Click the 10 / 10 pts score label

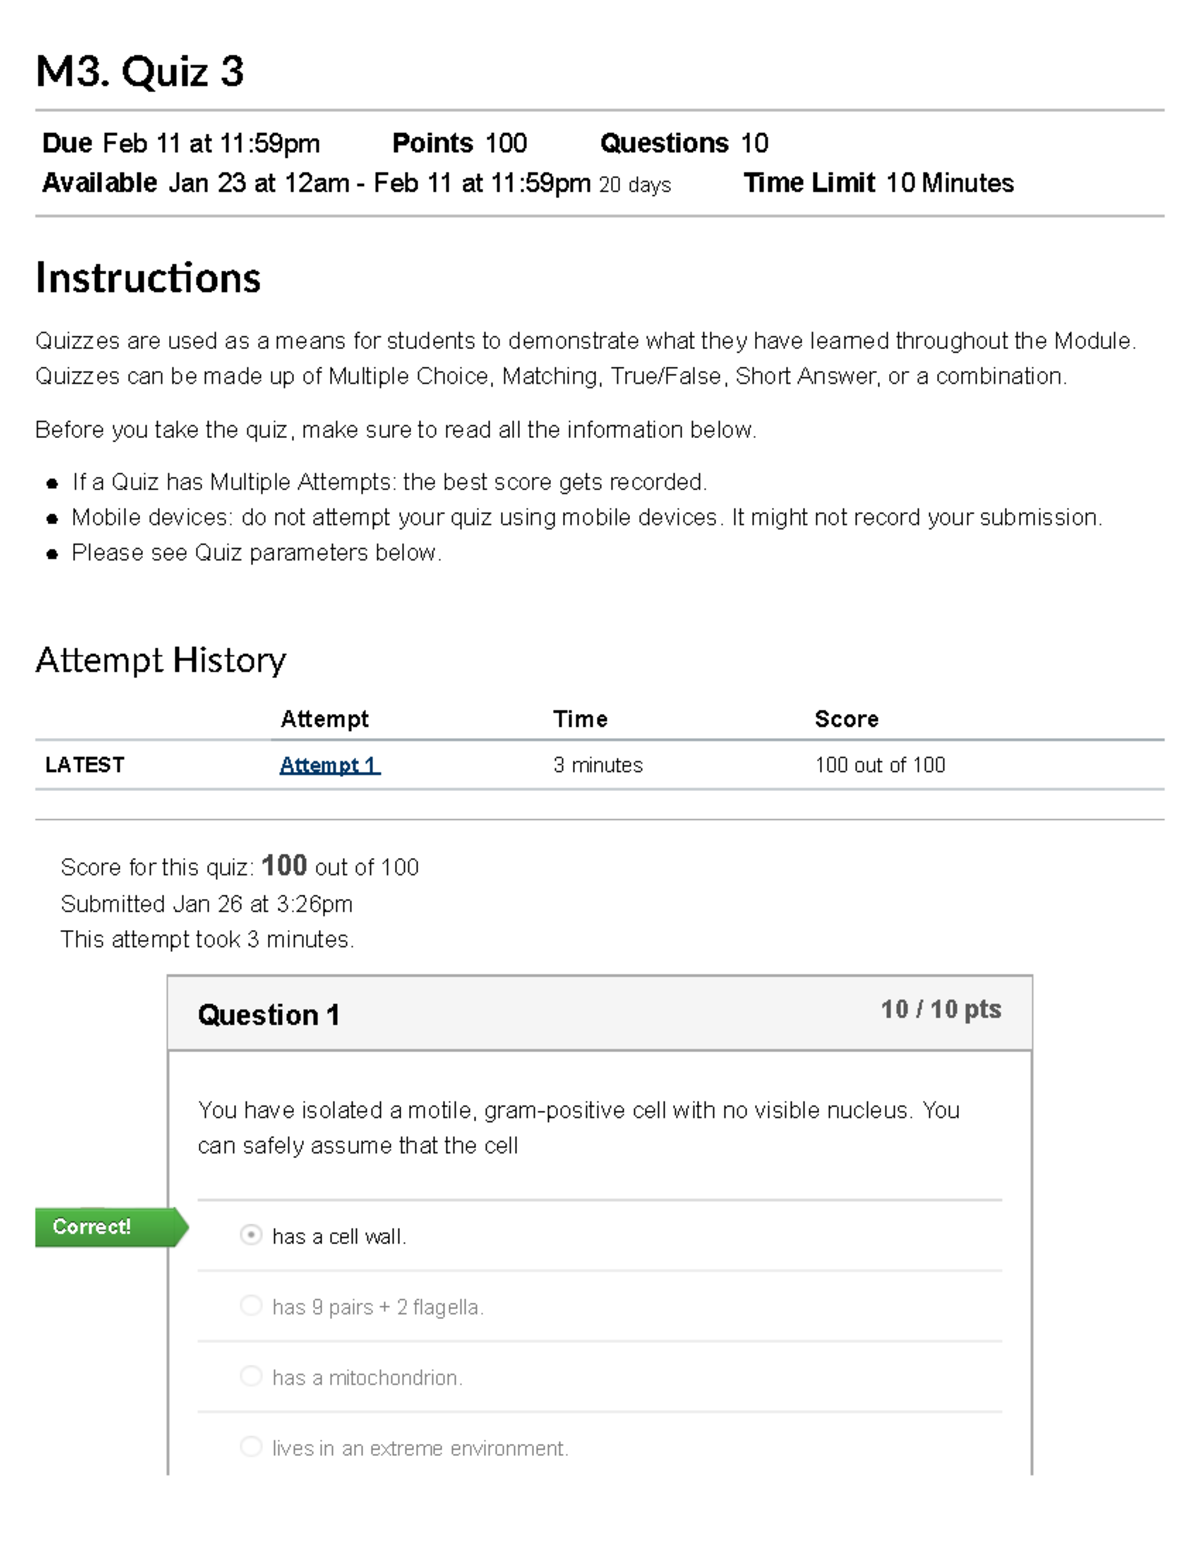tap(940, 1009)
